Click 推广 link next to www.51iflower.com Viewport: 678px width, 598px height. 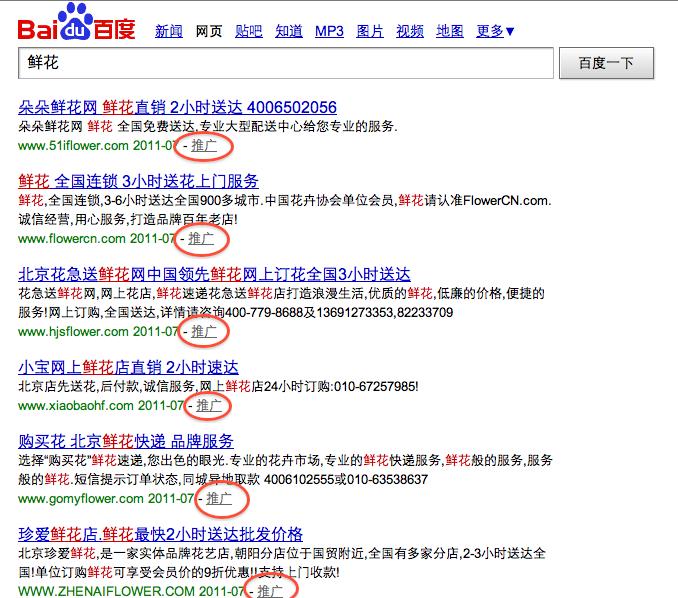[204, 146]
